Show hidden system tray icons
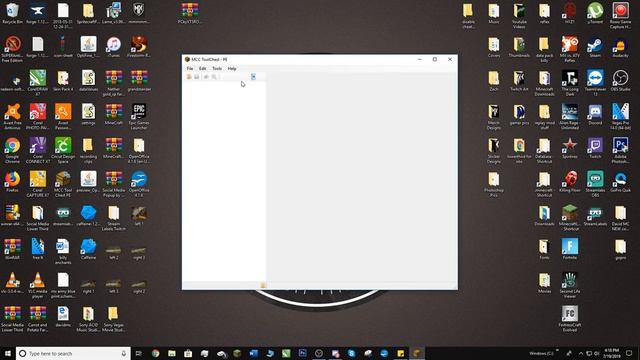This screenshot has width=640, height=360. (x=581, y=353)
